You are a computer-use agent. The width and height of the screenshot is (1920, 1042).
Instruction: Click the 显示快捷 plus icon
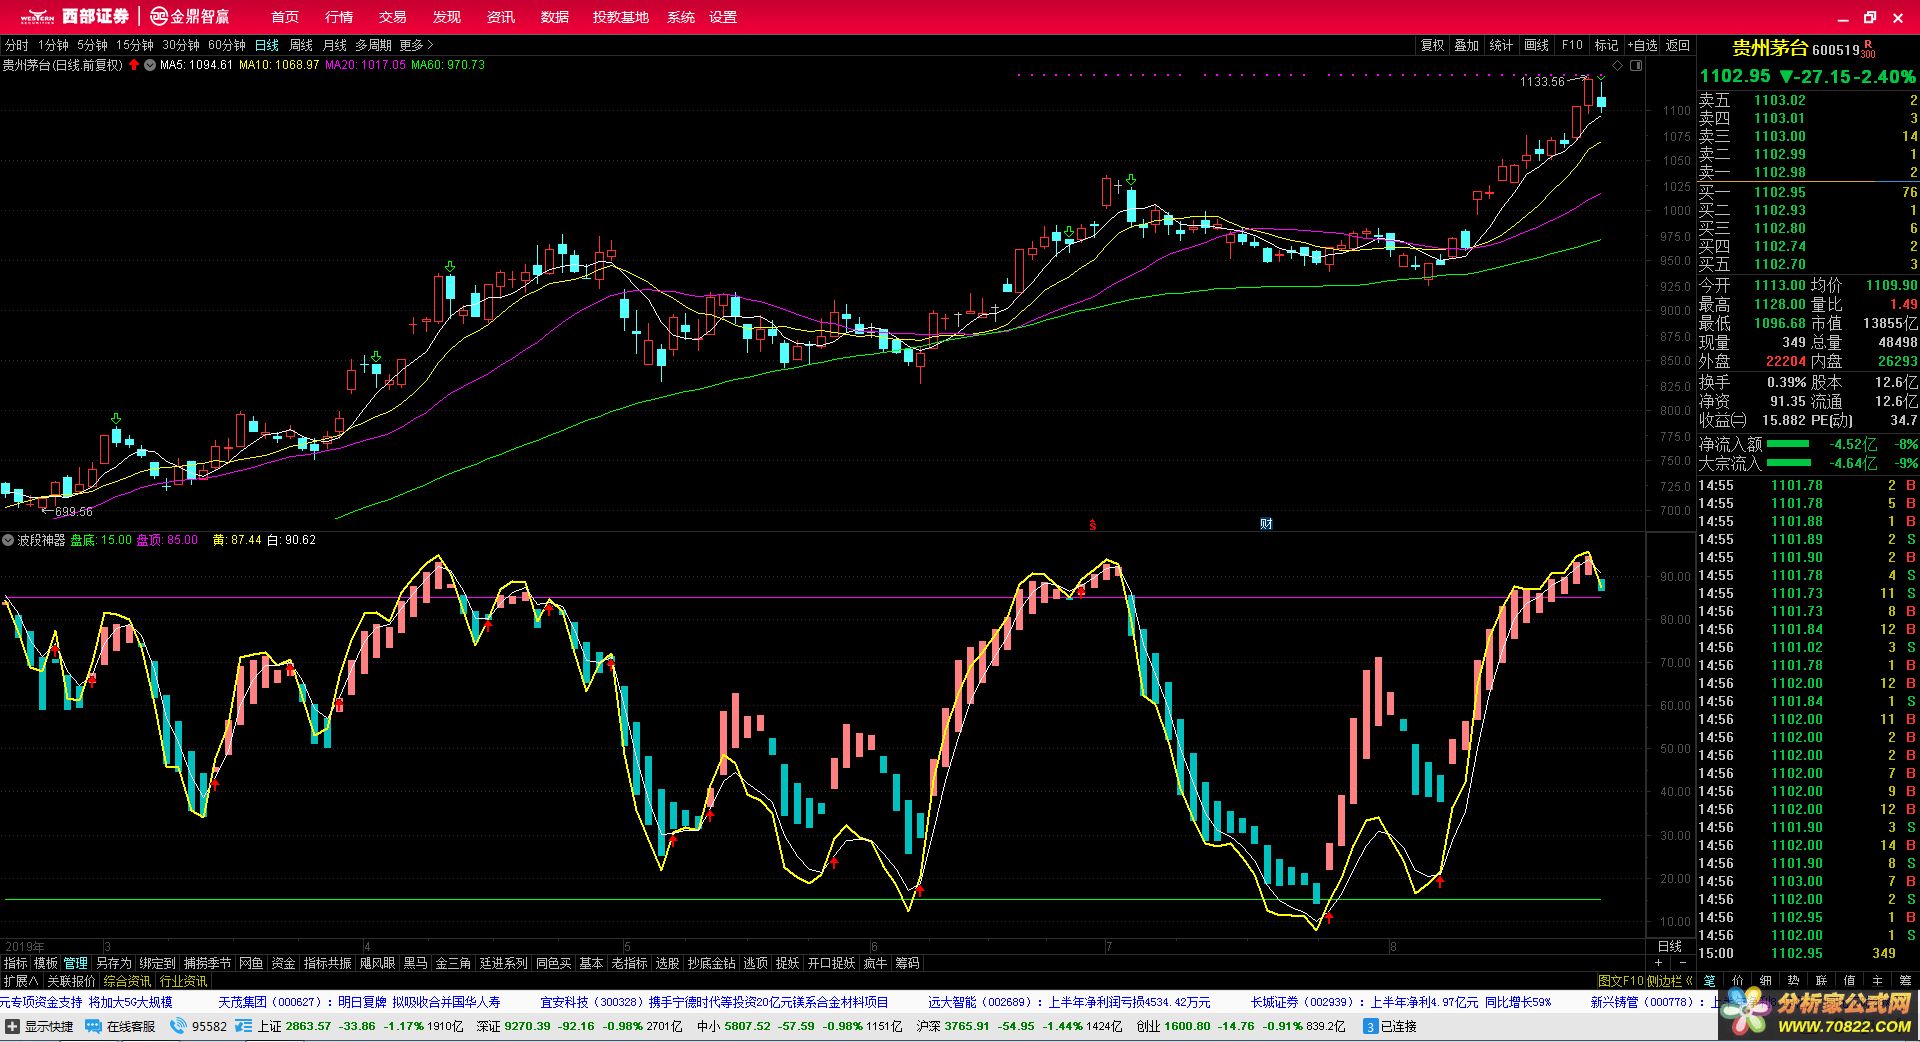coord(13,1026)
